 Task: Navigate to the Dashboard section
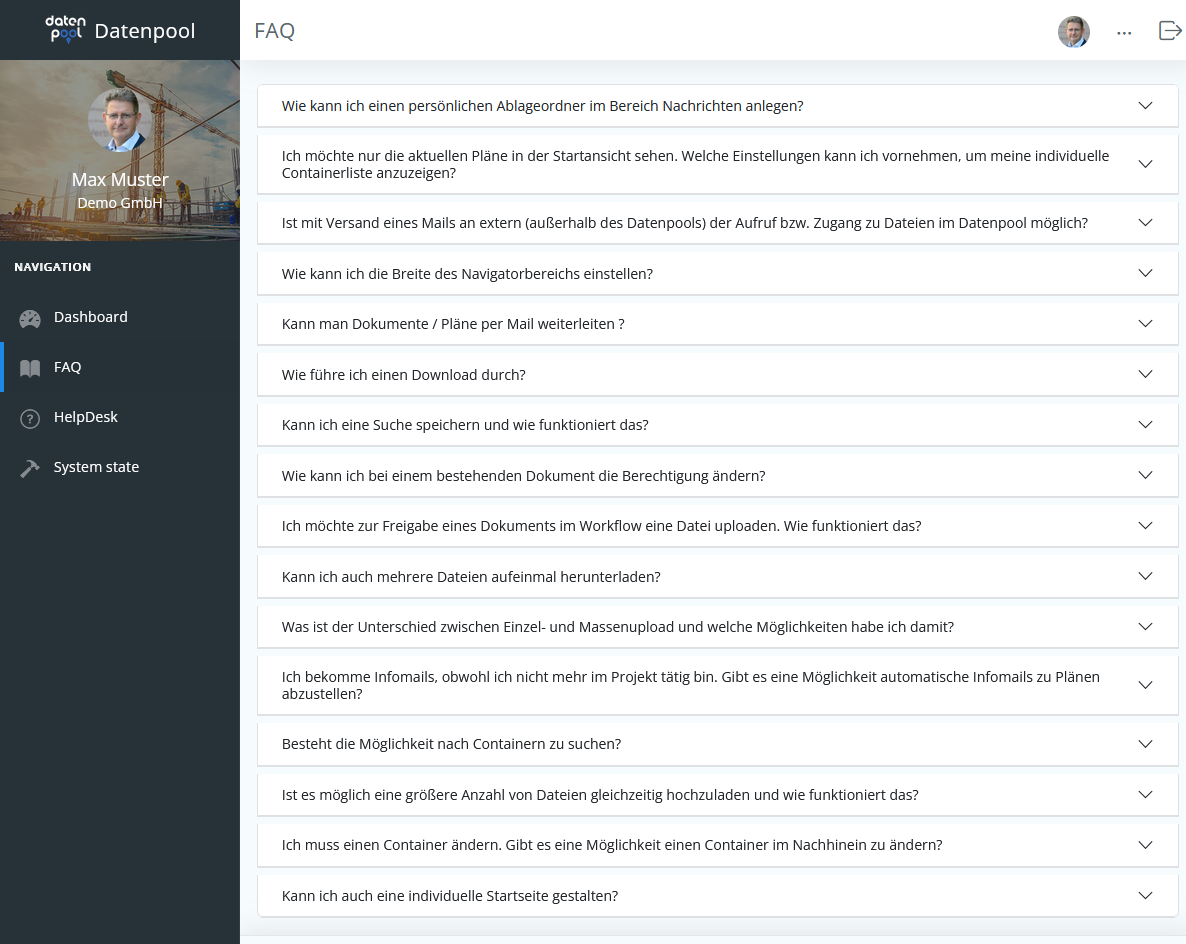90,317
